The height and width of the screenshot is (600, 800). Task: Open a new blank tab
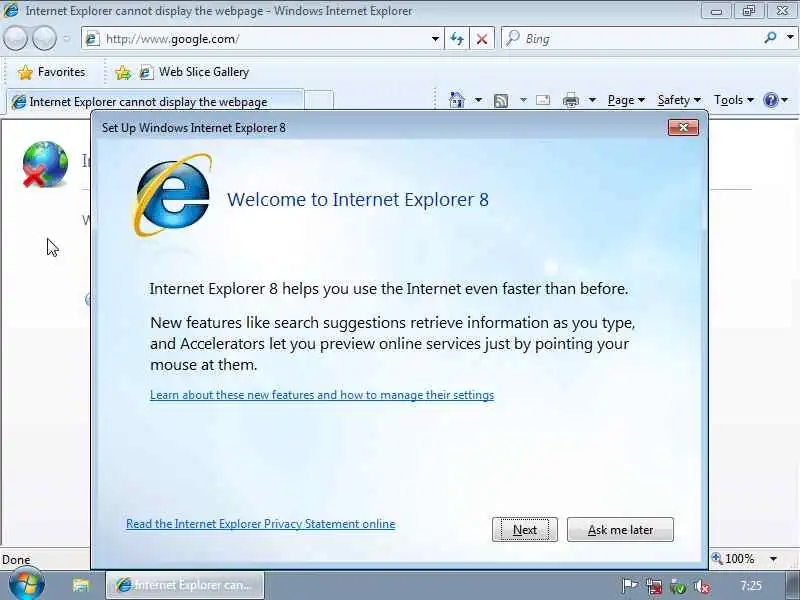[x=319, y=101]
